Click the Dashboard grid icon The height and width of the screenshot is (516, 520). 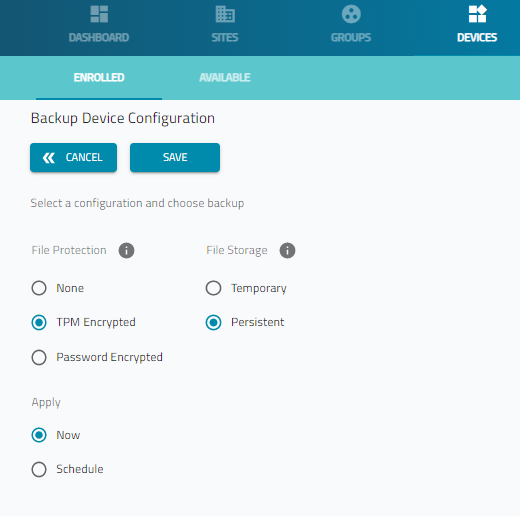pyautogui.click(x=99, y=14)
